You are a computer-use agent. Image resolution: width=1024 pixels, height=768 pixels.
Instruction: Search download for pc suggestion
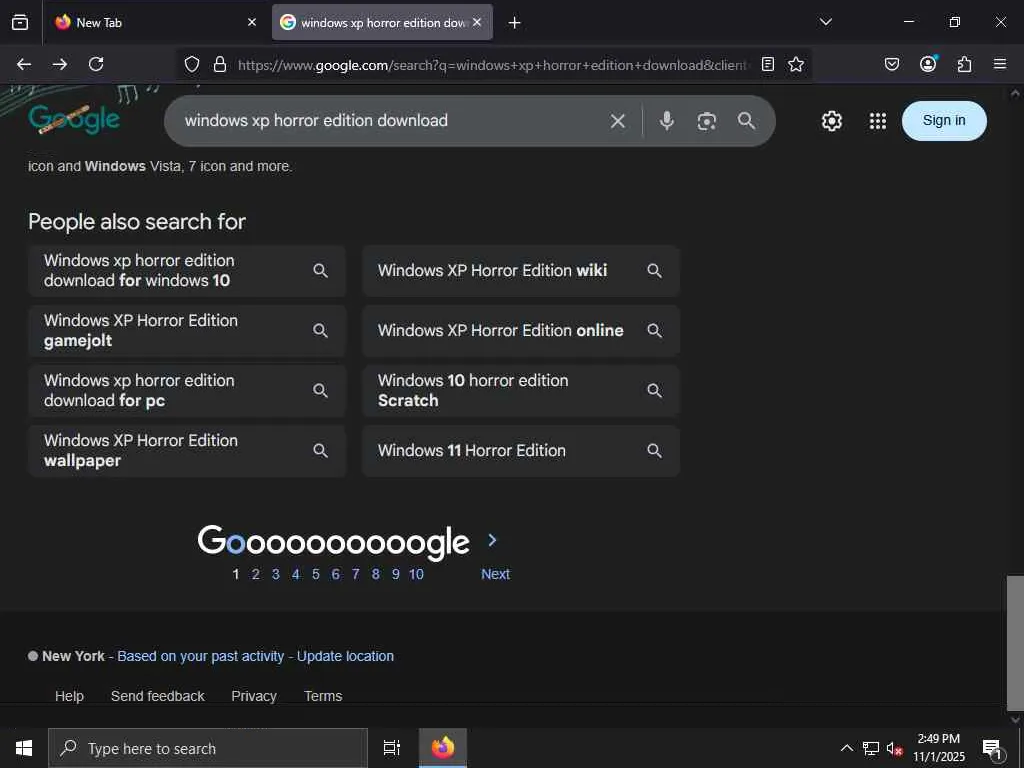point(187,391)
